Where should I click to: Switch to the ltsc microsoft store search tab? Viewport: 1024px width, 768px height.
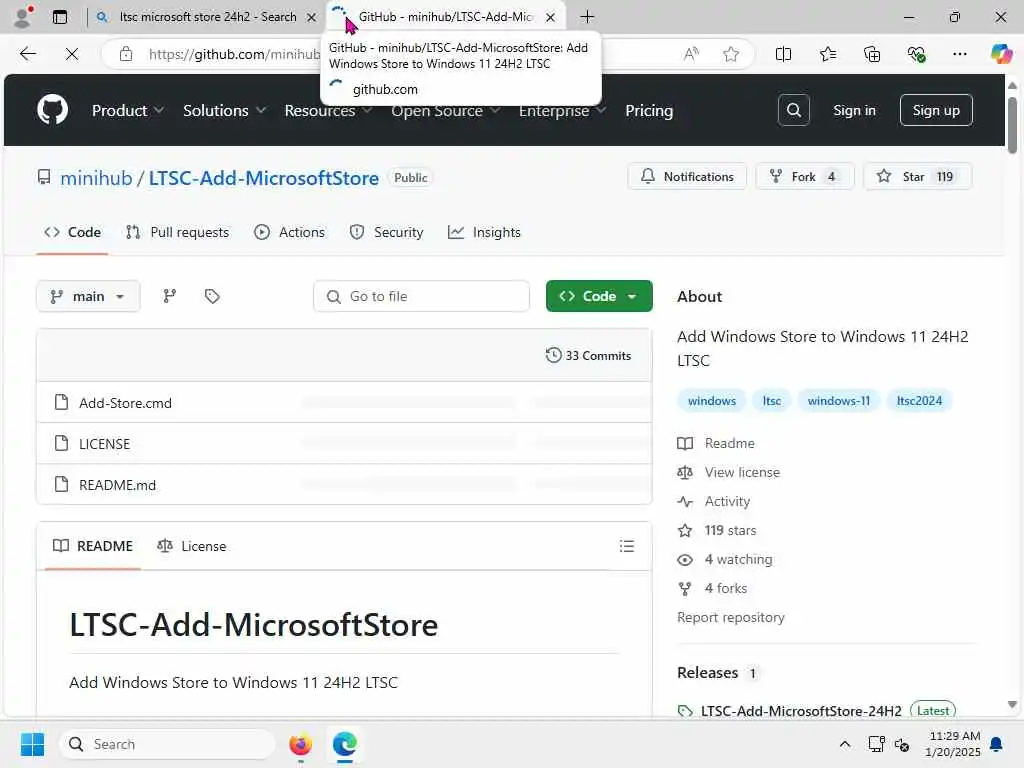click(206, 17)
